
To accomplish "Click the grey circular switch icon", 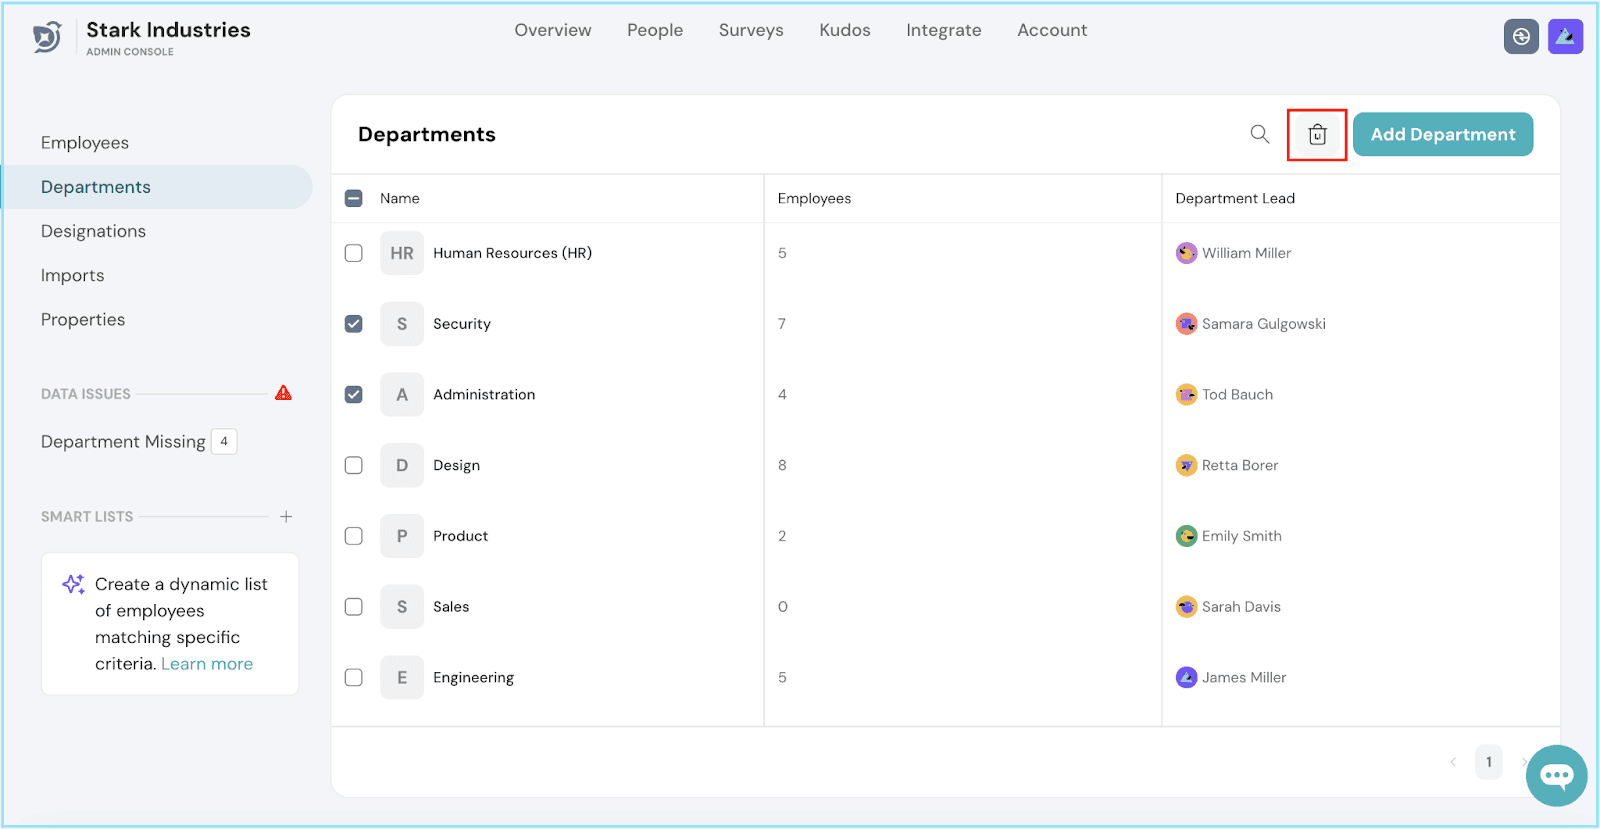I will click(1521, 36).
